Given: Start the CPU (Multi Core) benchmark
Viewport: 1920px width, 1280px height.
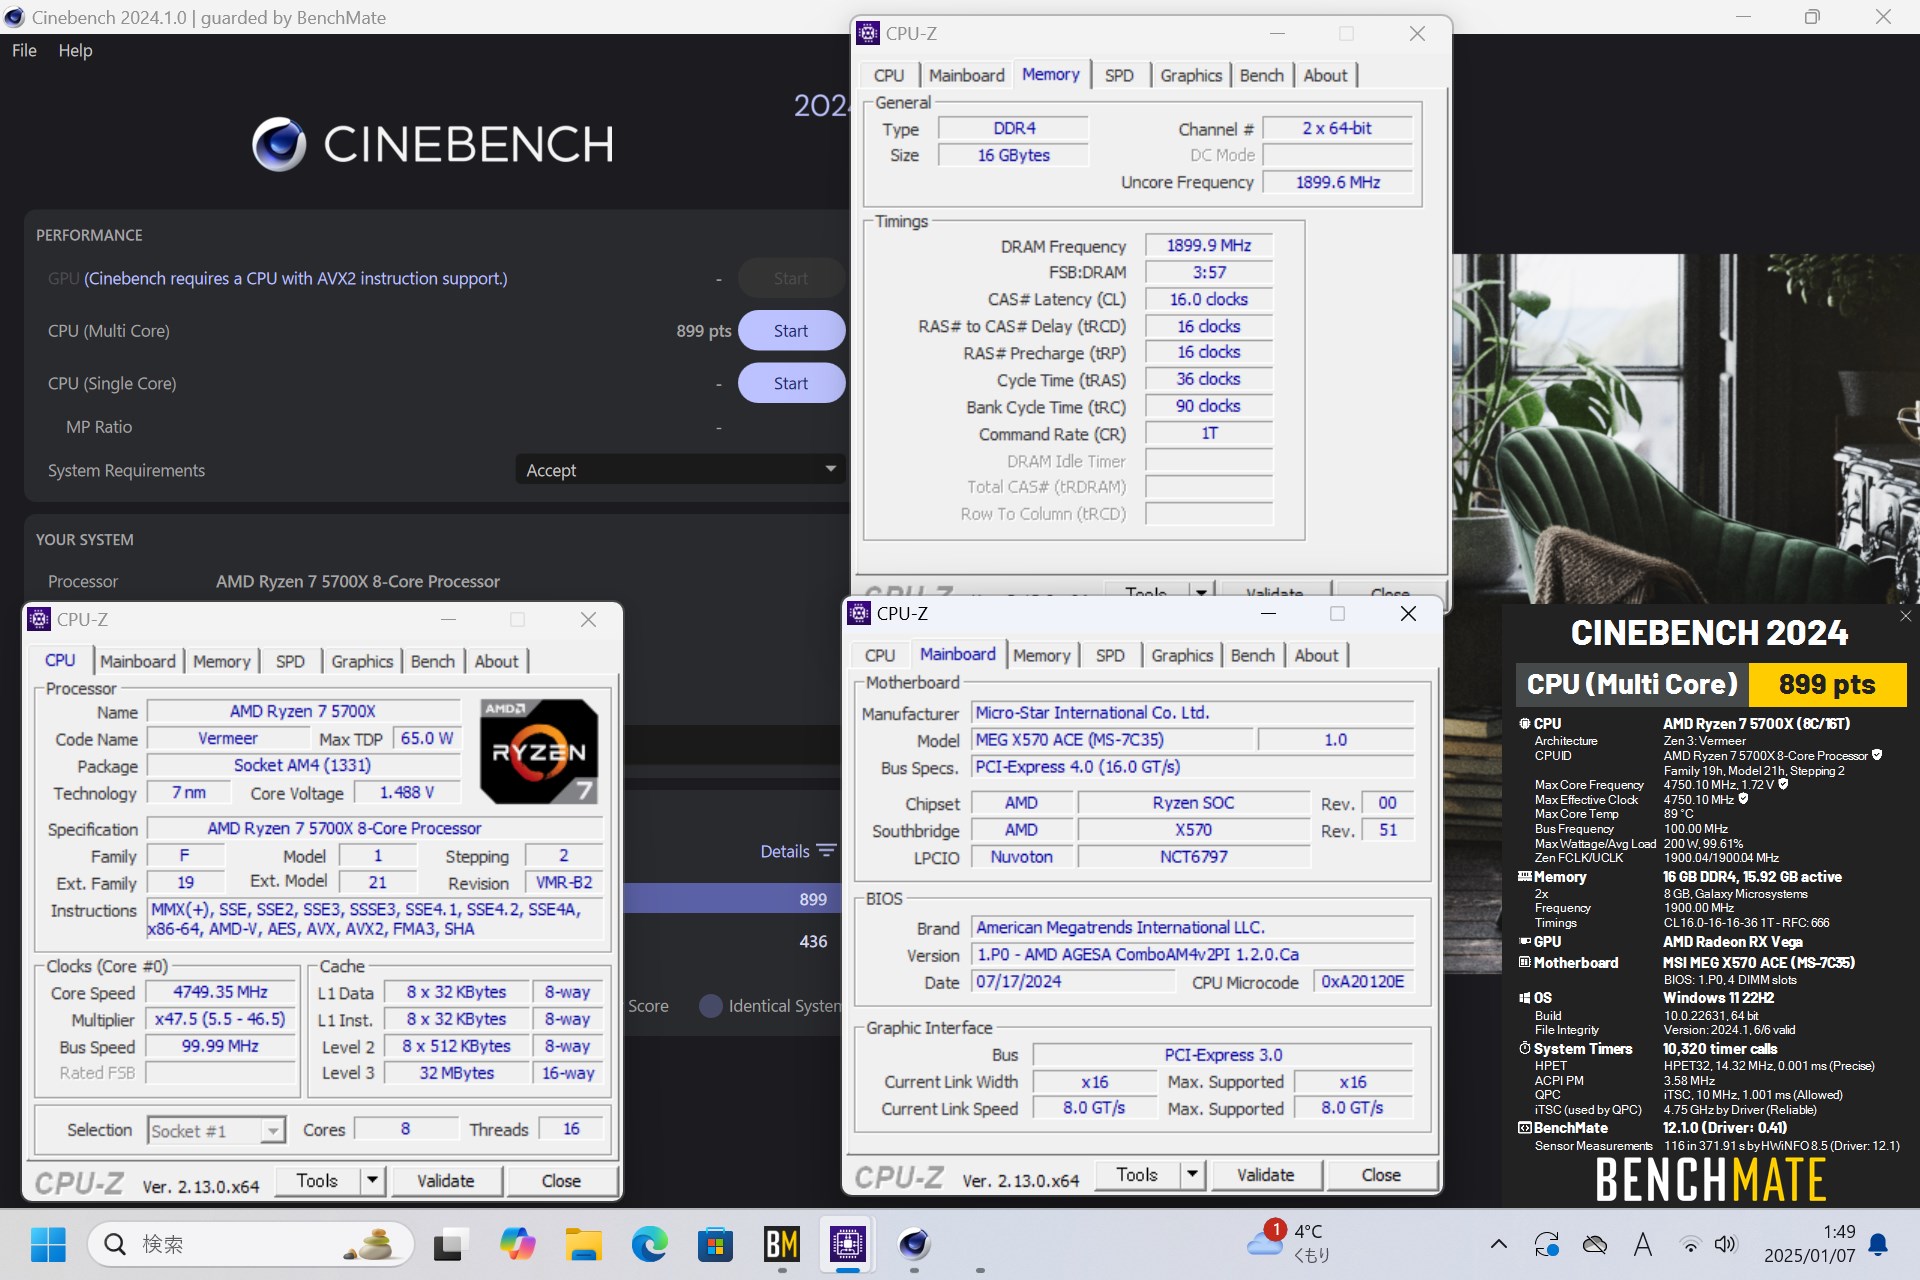Looking at the screenshot, I should click(791, 331).
